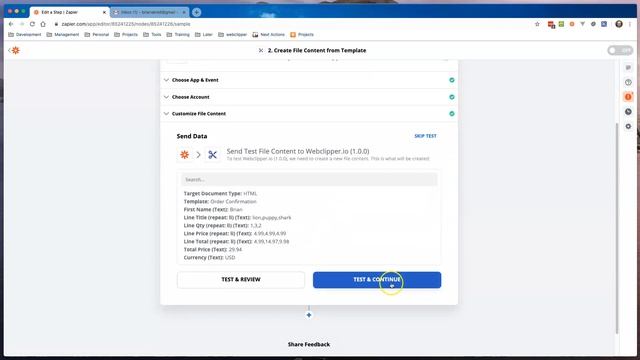Image resolution: width=640 pixels, height=360 pixels.
Task: Open the Chrome three-dot menu
Action: tap(630, 24)
